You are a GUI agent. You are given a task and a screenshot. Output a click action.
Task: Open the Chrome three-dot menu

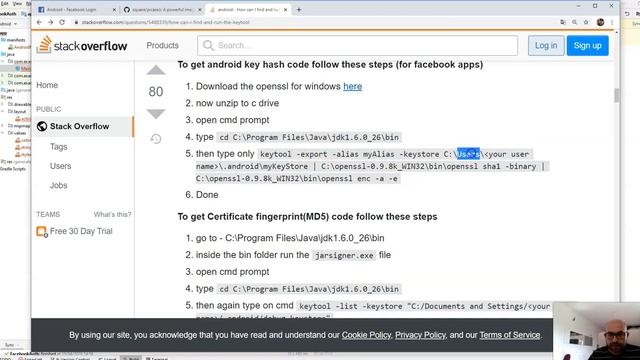[612, 22]
